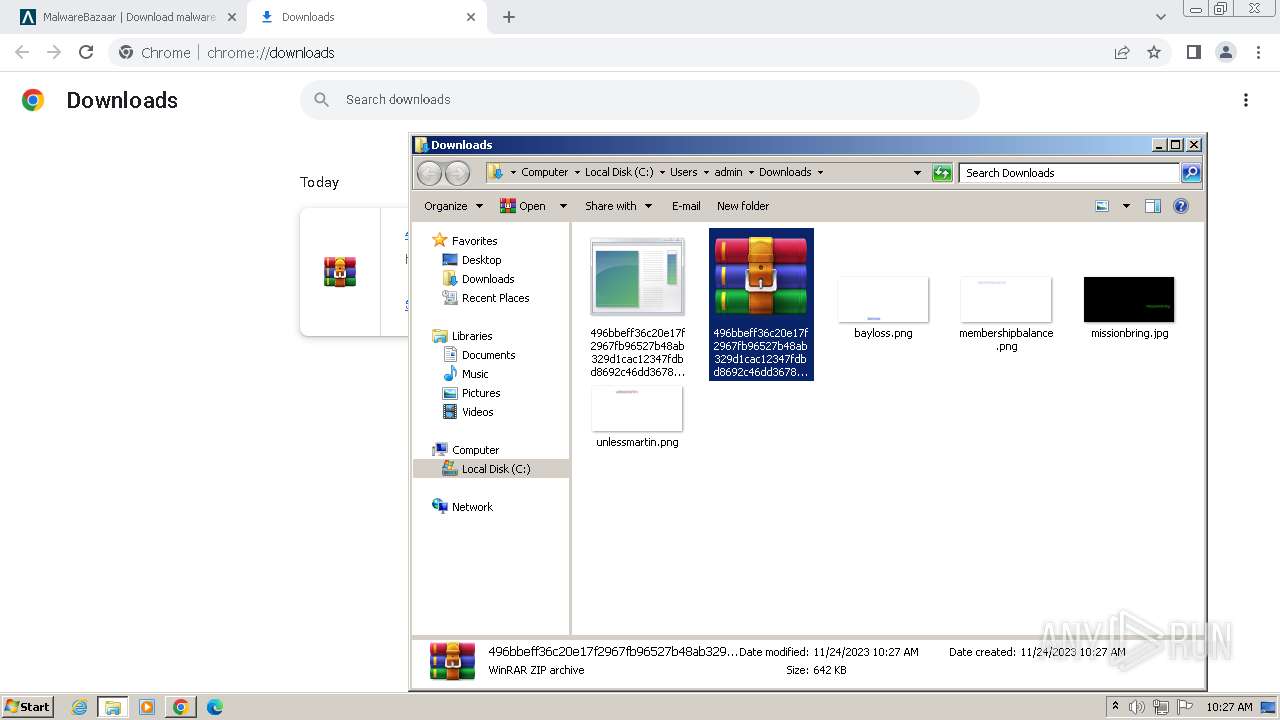
Task: Click the change view icon in Explorer toolbar
Action: point(1102,206)
